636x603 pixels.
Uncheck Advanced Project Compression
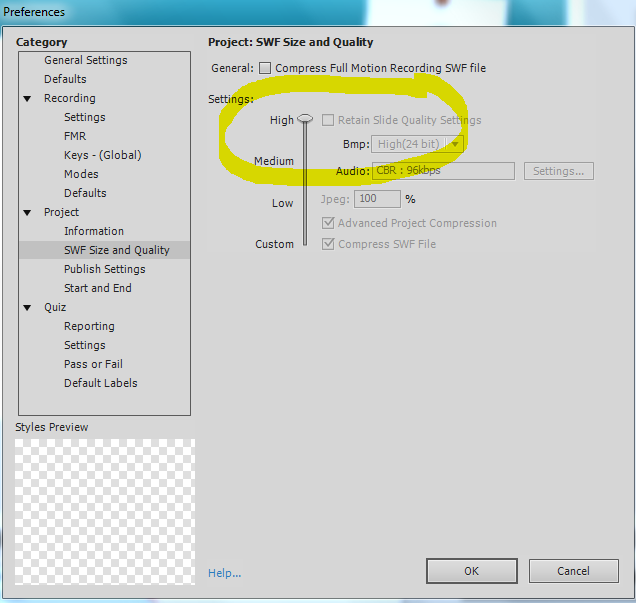point(328,223)
